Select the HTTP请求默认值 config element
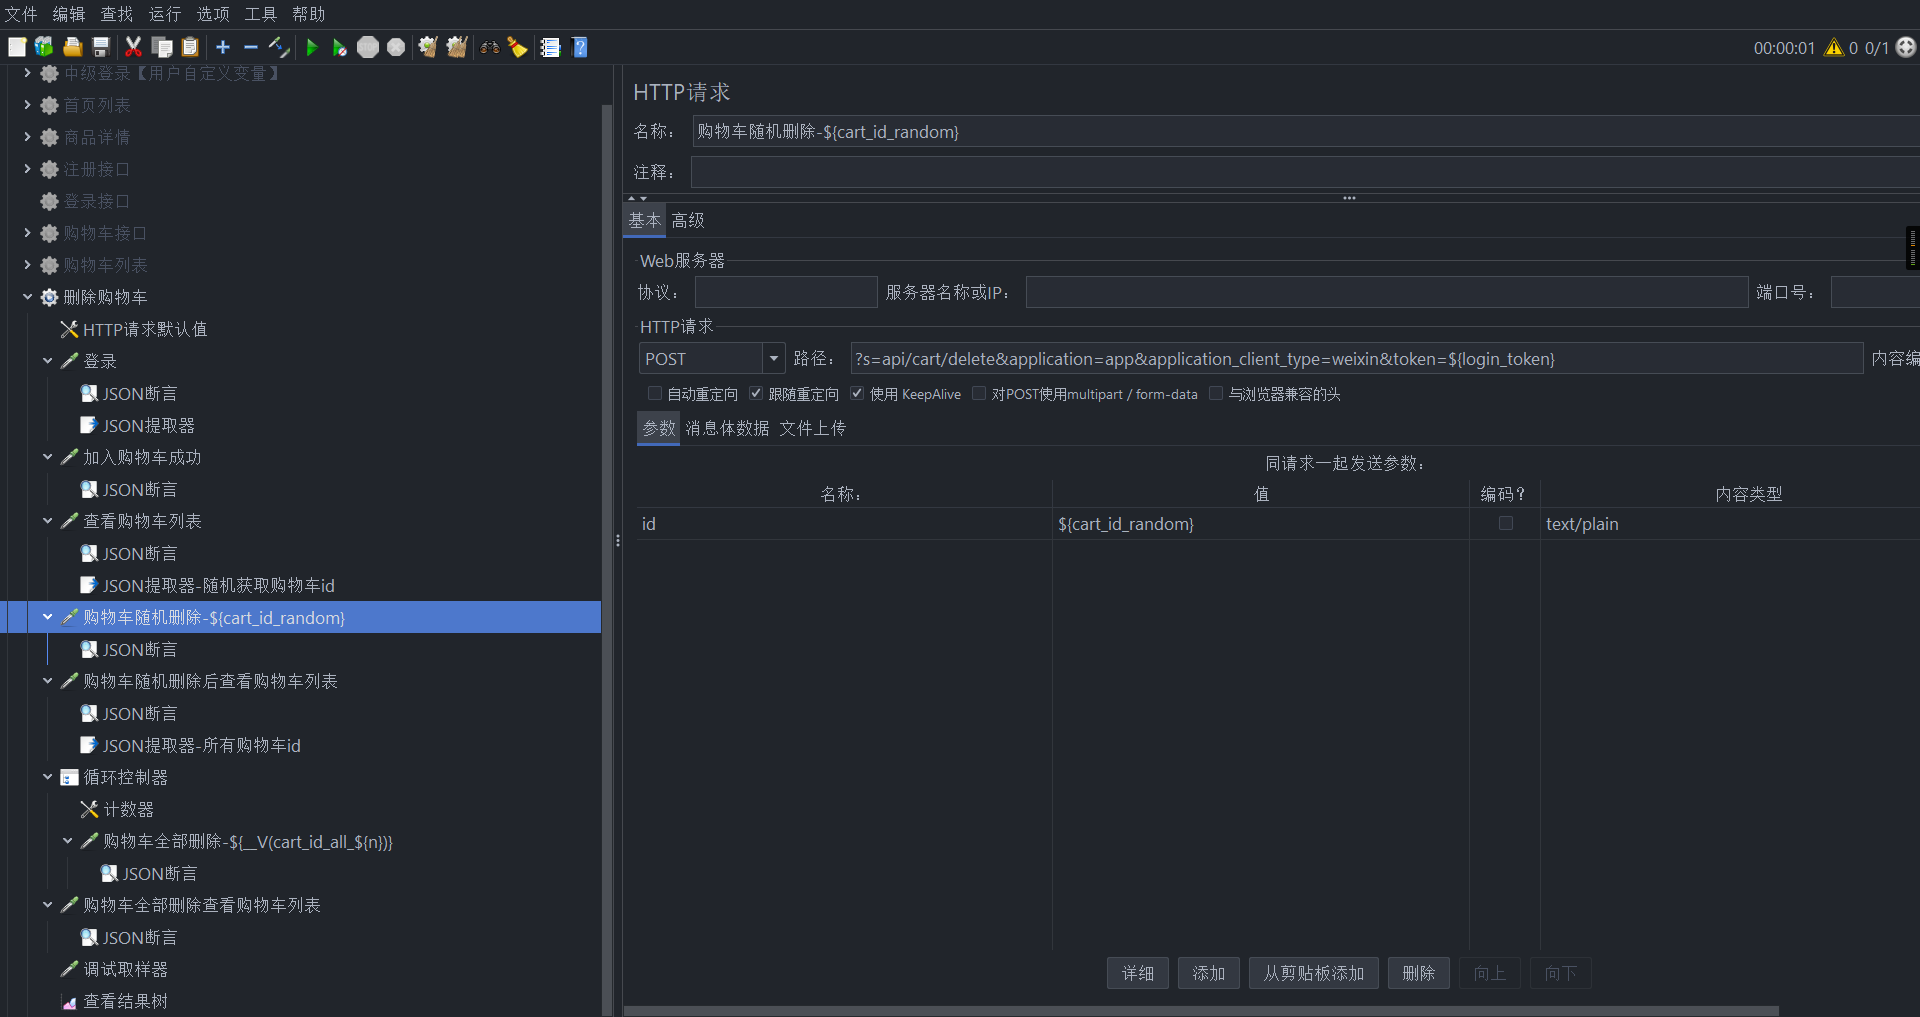 tap(144, 329)
